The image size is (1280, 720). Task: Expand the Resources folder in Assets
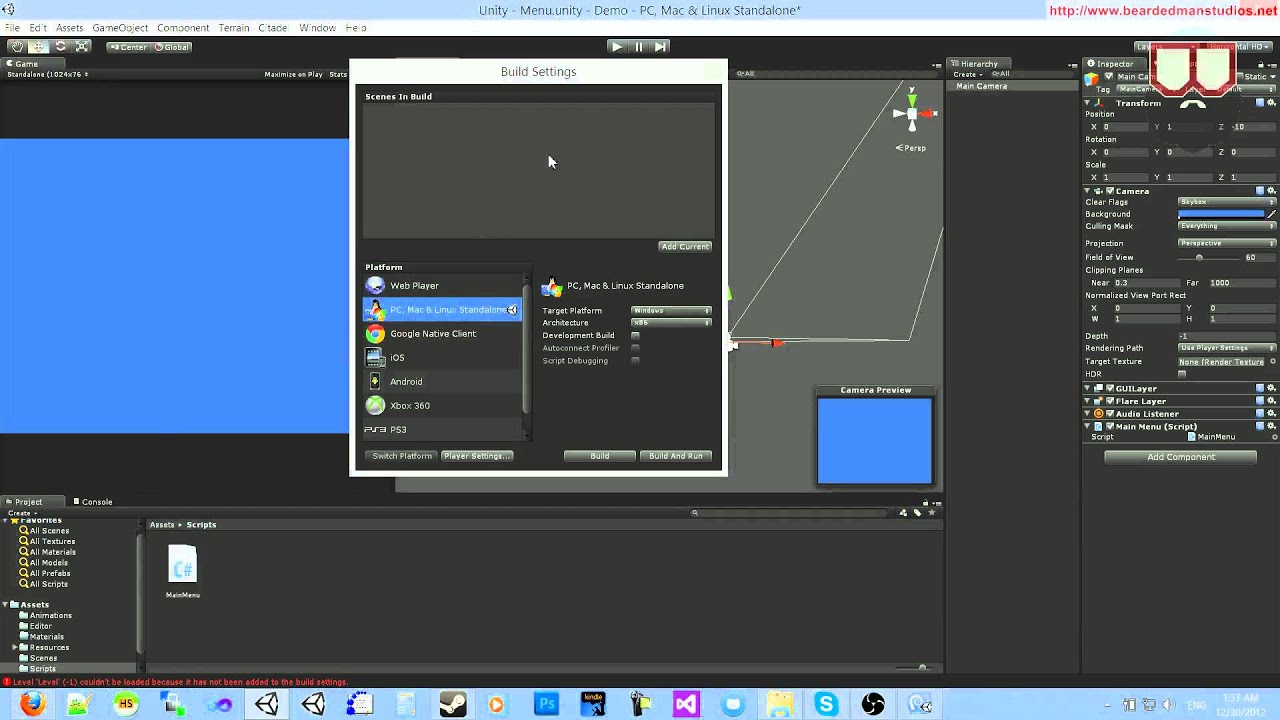[15, 648]
